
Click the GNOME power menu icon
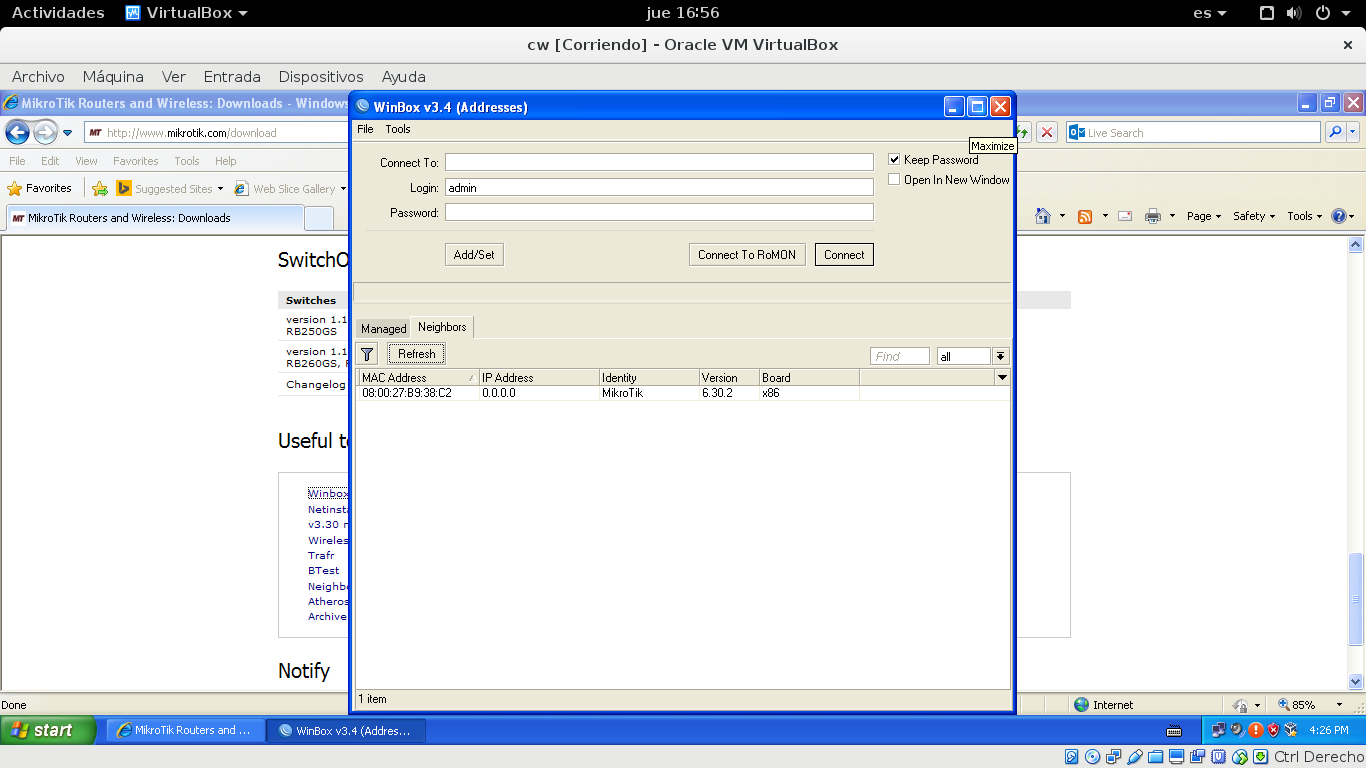(1322, 13)
